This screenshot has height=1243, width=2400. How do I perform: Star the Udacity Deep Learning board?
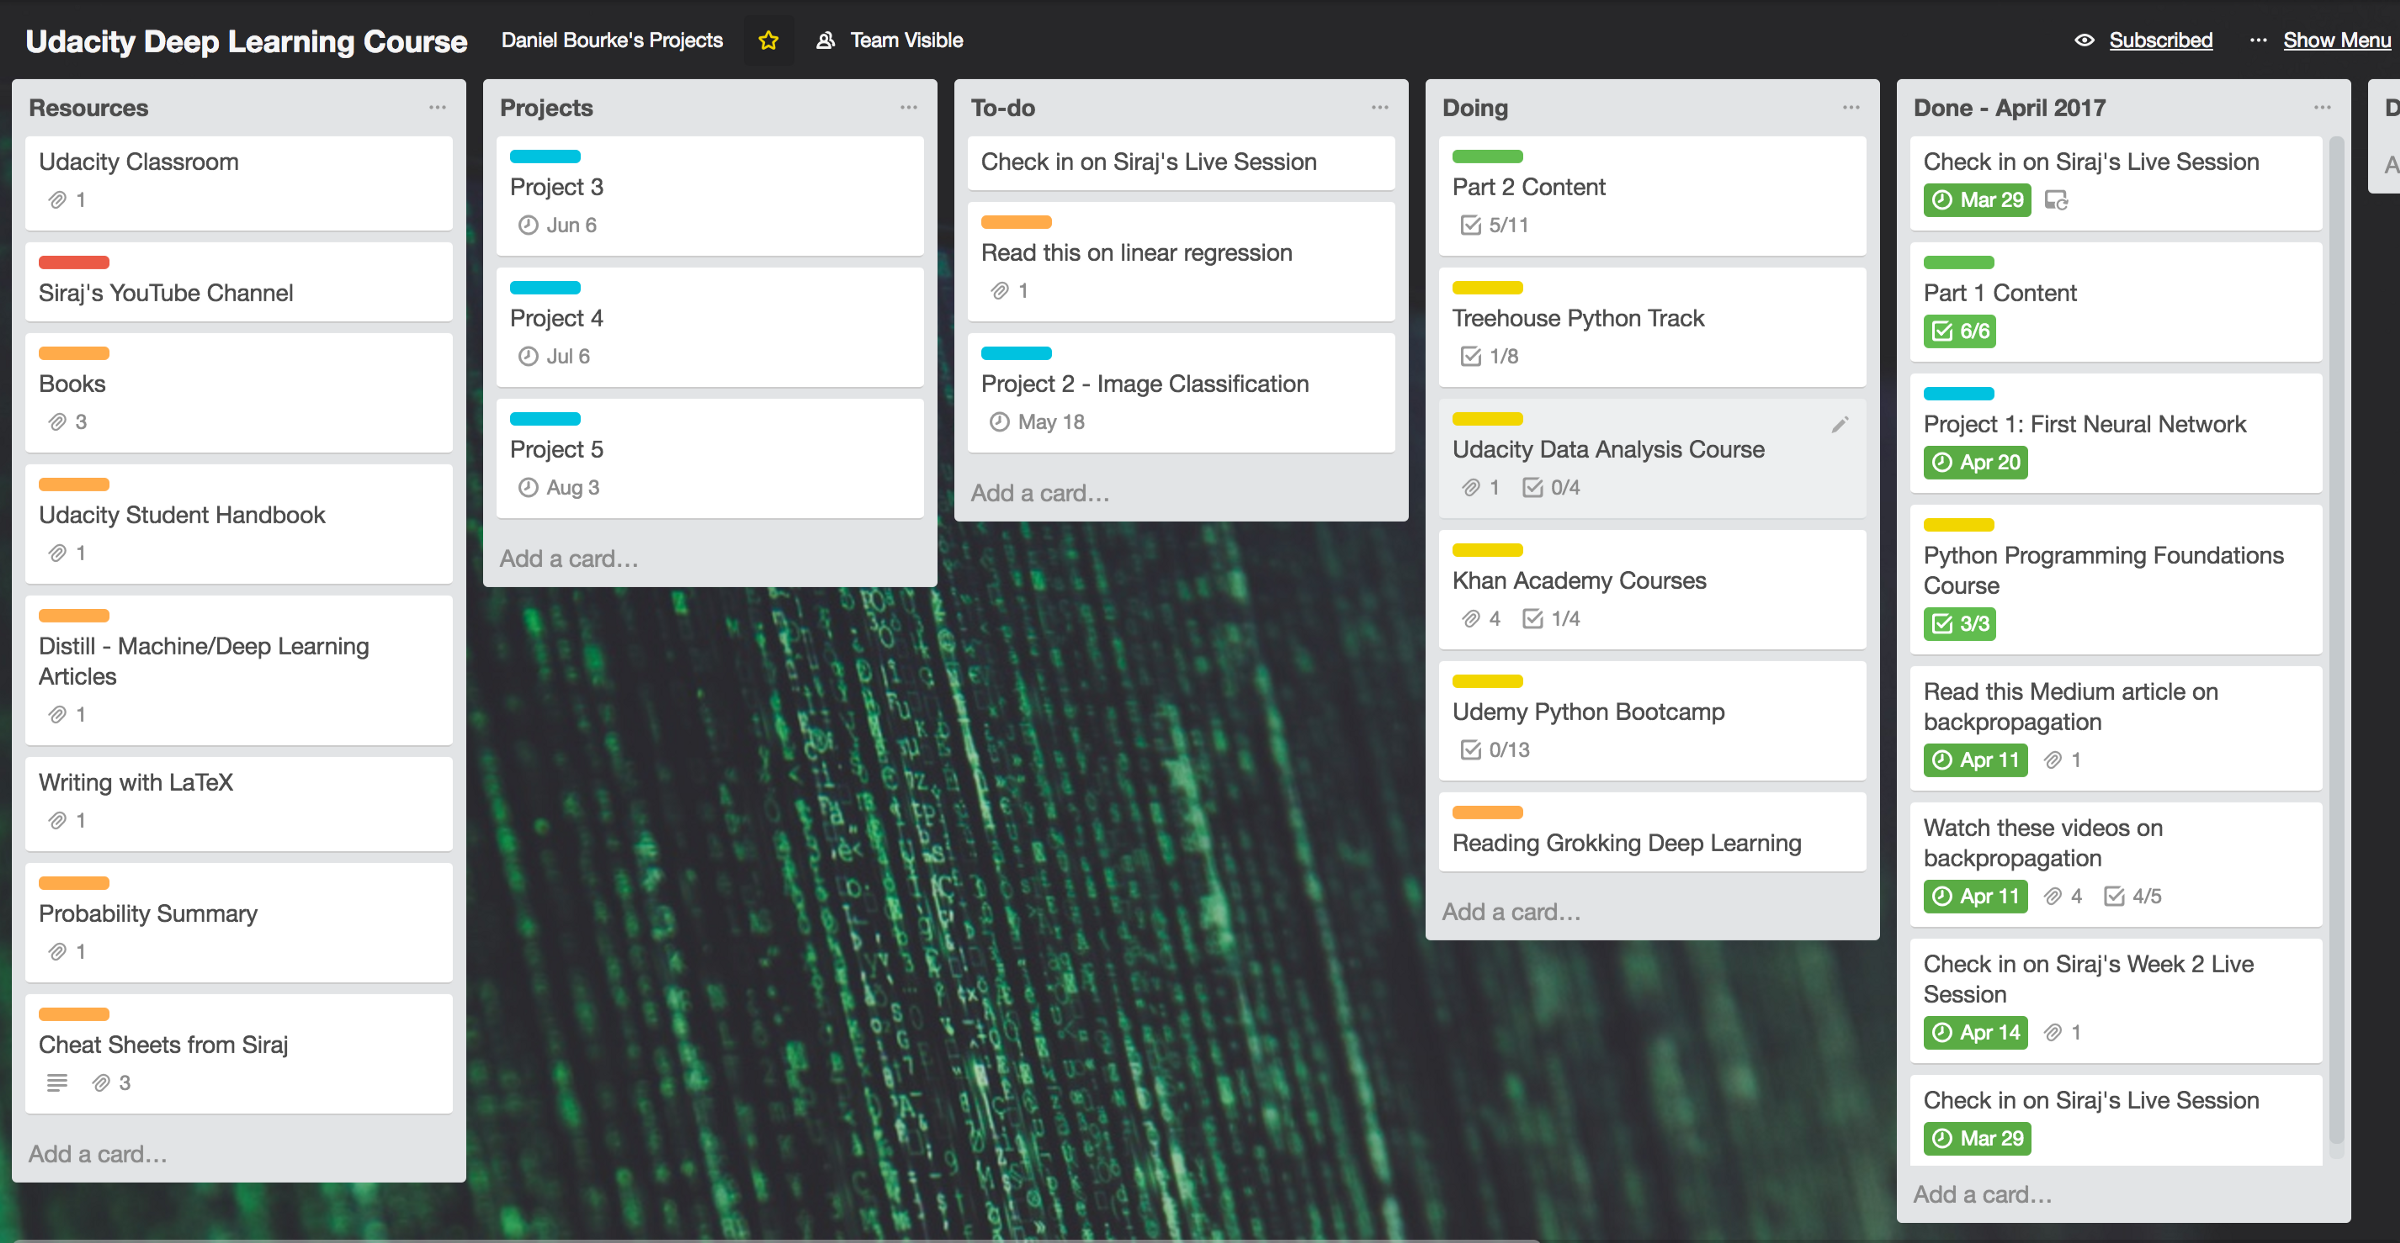(768, 40)
